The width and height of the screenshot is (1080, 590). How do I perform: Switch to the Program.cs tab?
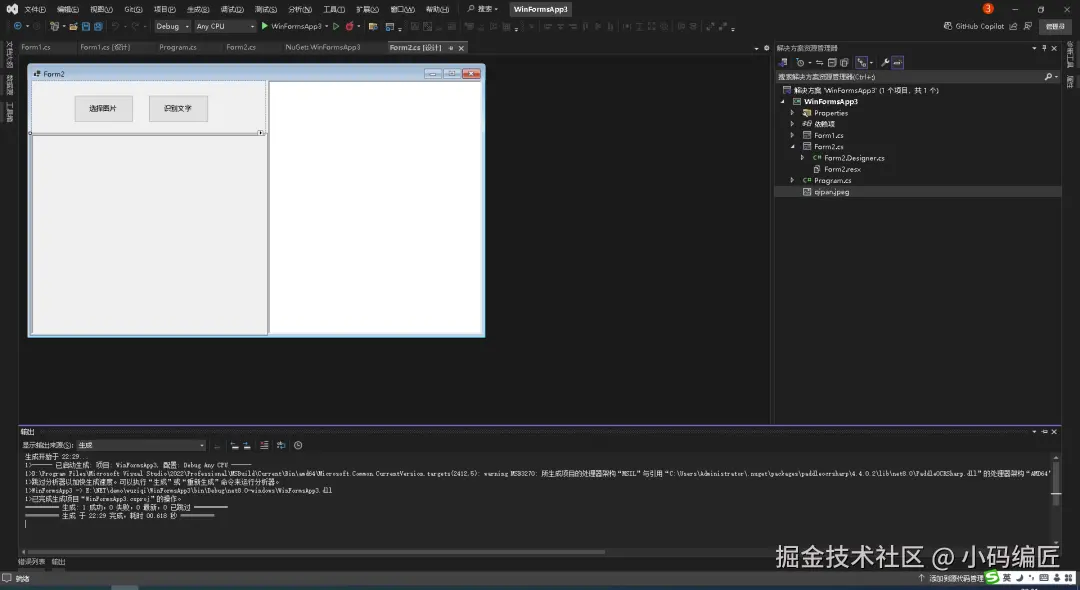click(178, 48)
